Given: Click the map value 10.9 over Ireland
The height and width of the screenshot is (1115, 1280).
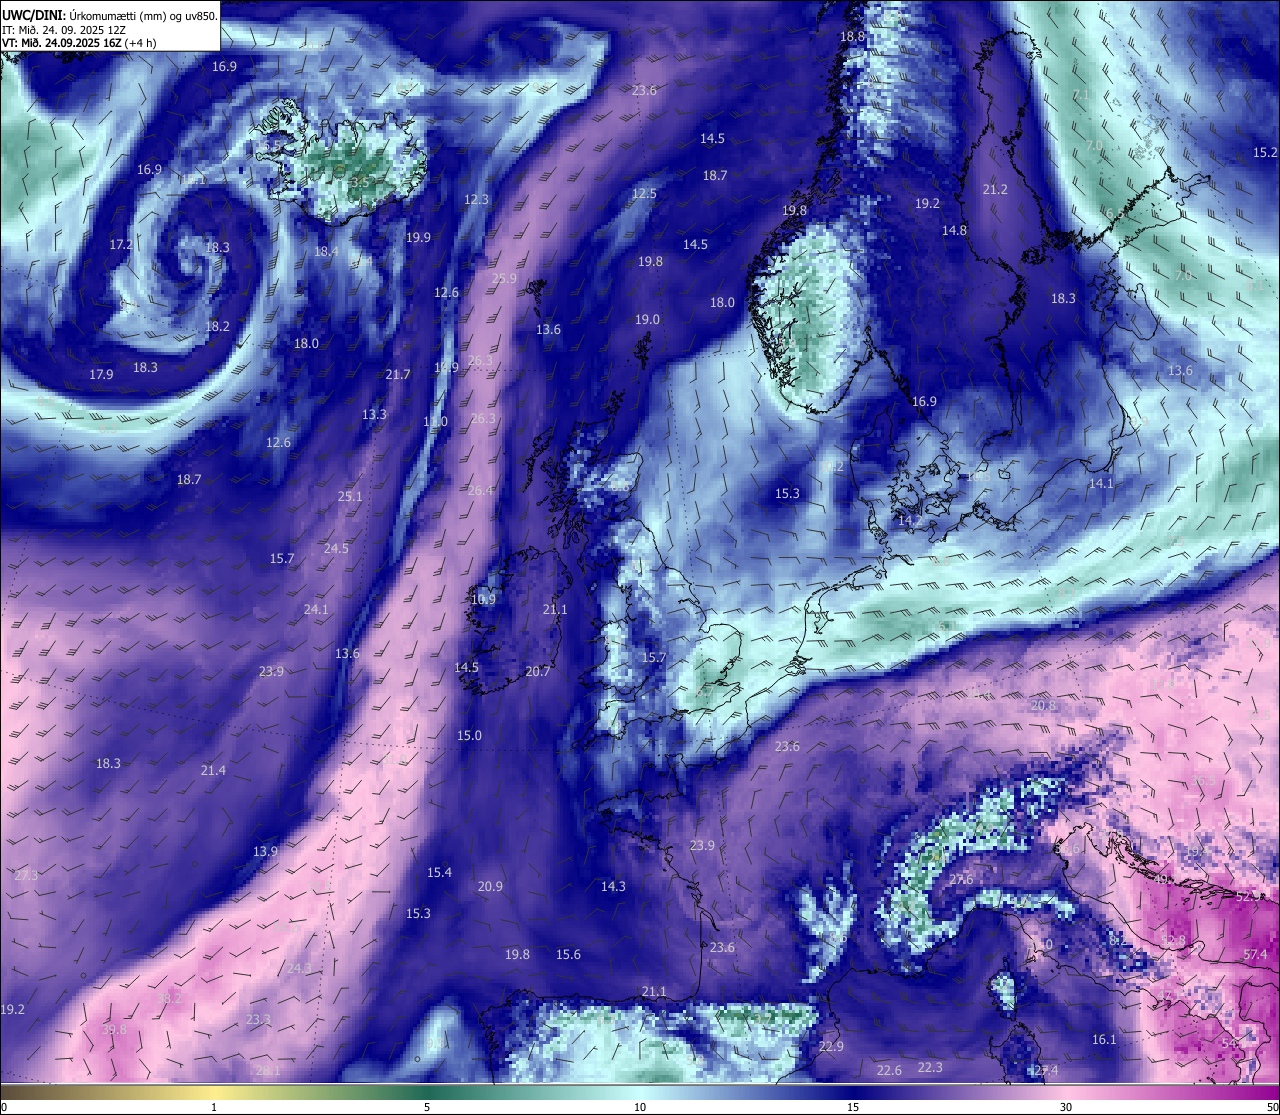Looking at the screenshot, I should [x=483, y=599].
